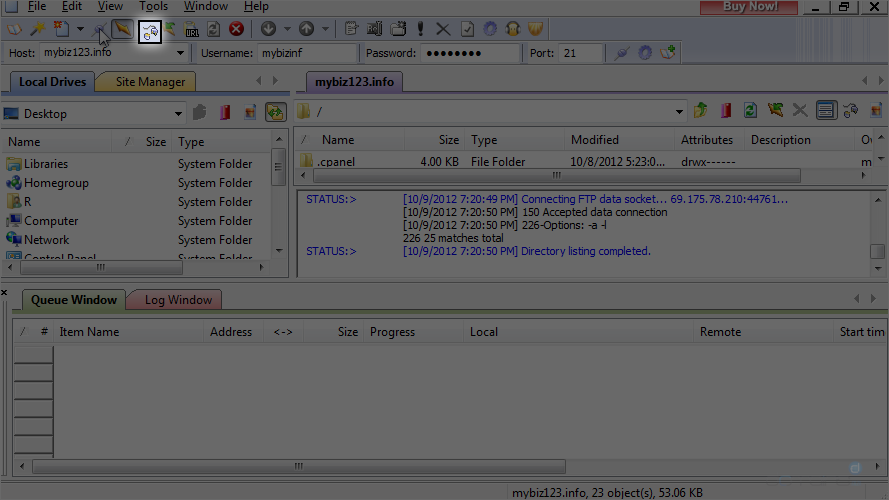Click the Site Manager book icon
This screenshot has width=889, height=500.
coord(15,30)
